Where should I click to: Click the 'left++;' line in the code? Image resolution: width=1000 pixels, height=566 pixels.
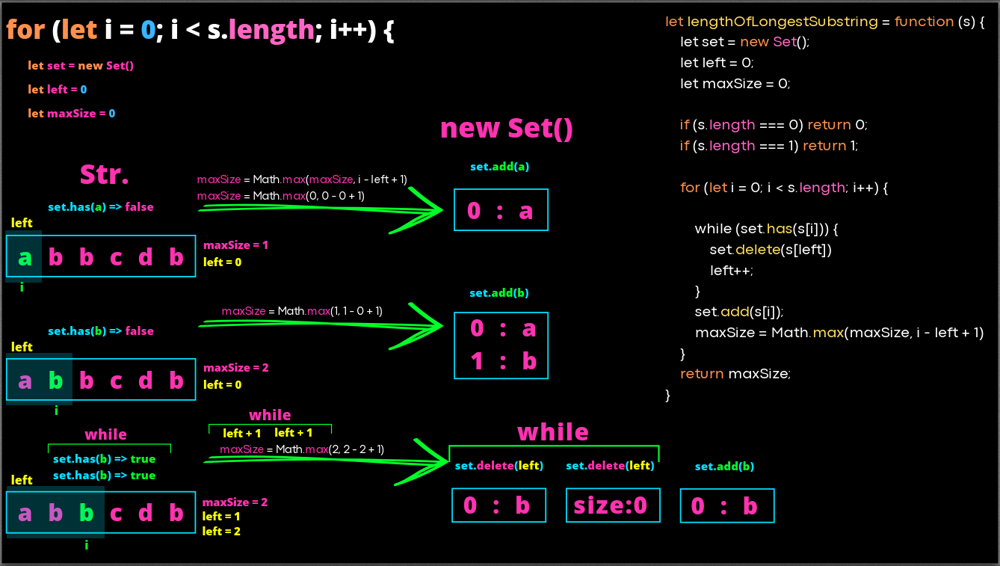[732, 270]
